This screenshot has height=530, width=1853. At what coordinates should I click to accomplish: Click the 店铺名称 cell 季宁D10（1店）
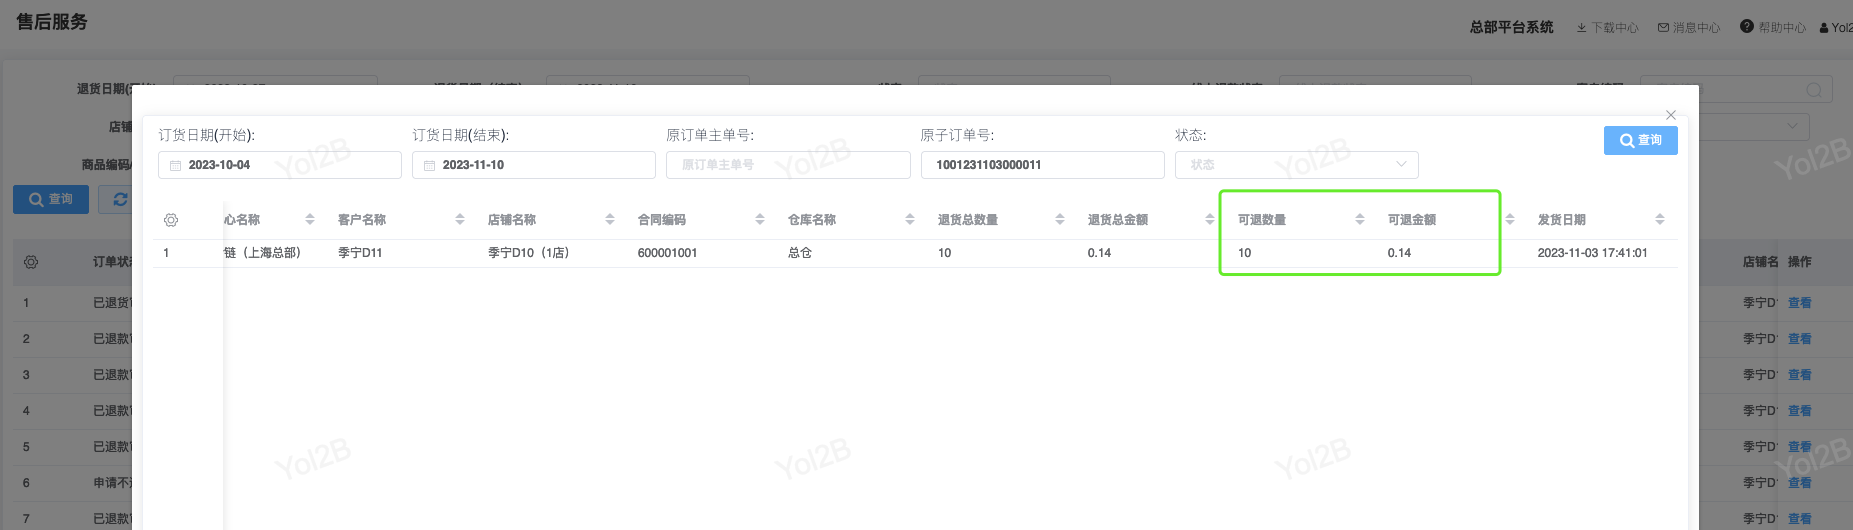(x=528, y=253)
